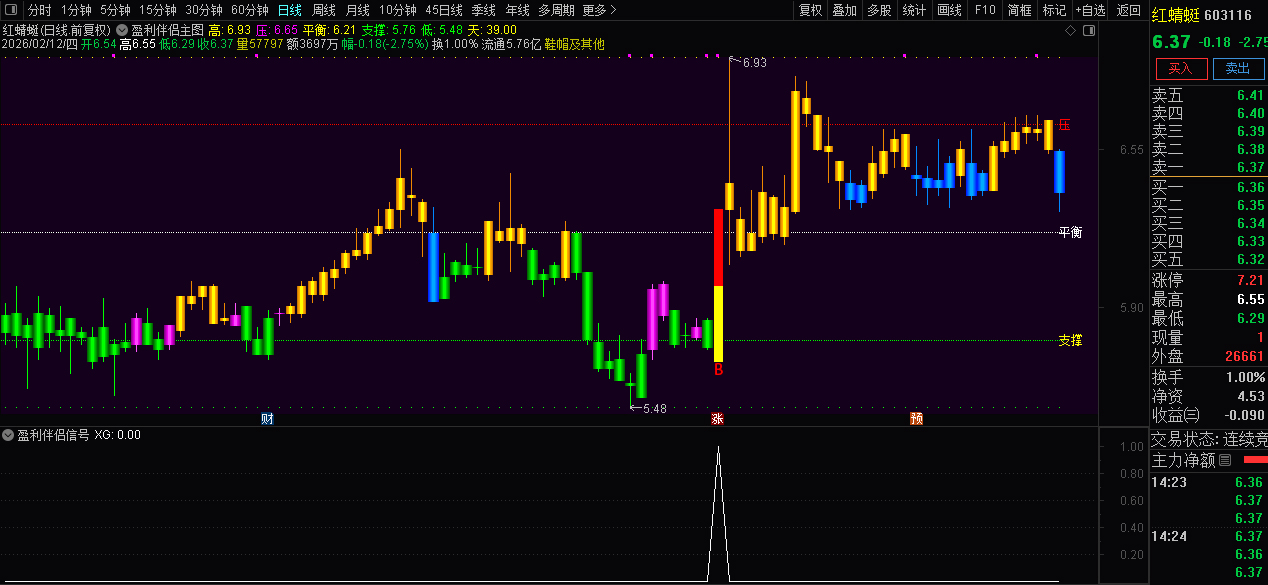Viewport: 1268px width, 585px height.
Task: Click the 涨停 value 7.21
Action: click(x=1250, y=280)
